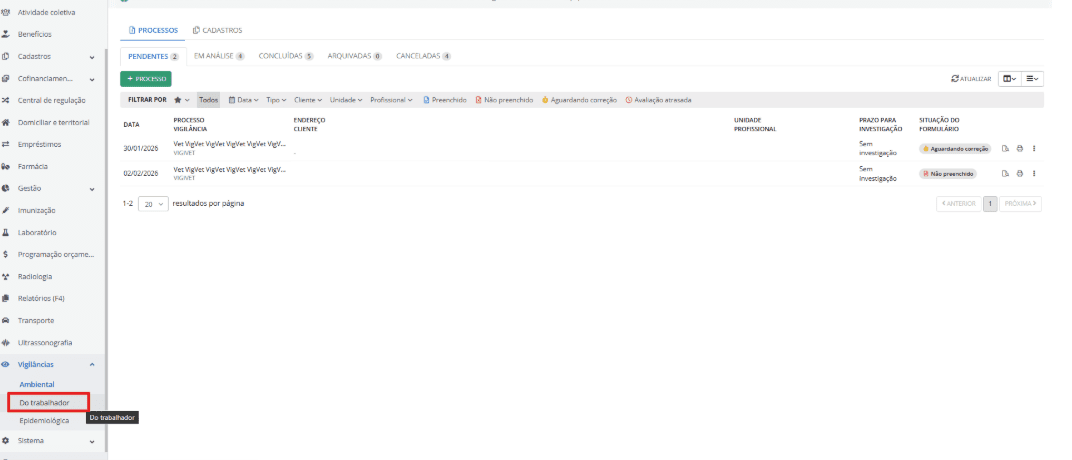Print the 30/01/2026 process row
1072x460 pixels.
click(1019, 148)
